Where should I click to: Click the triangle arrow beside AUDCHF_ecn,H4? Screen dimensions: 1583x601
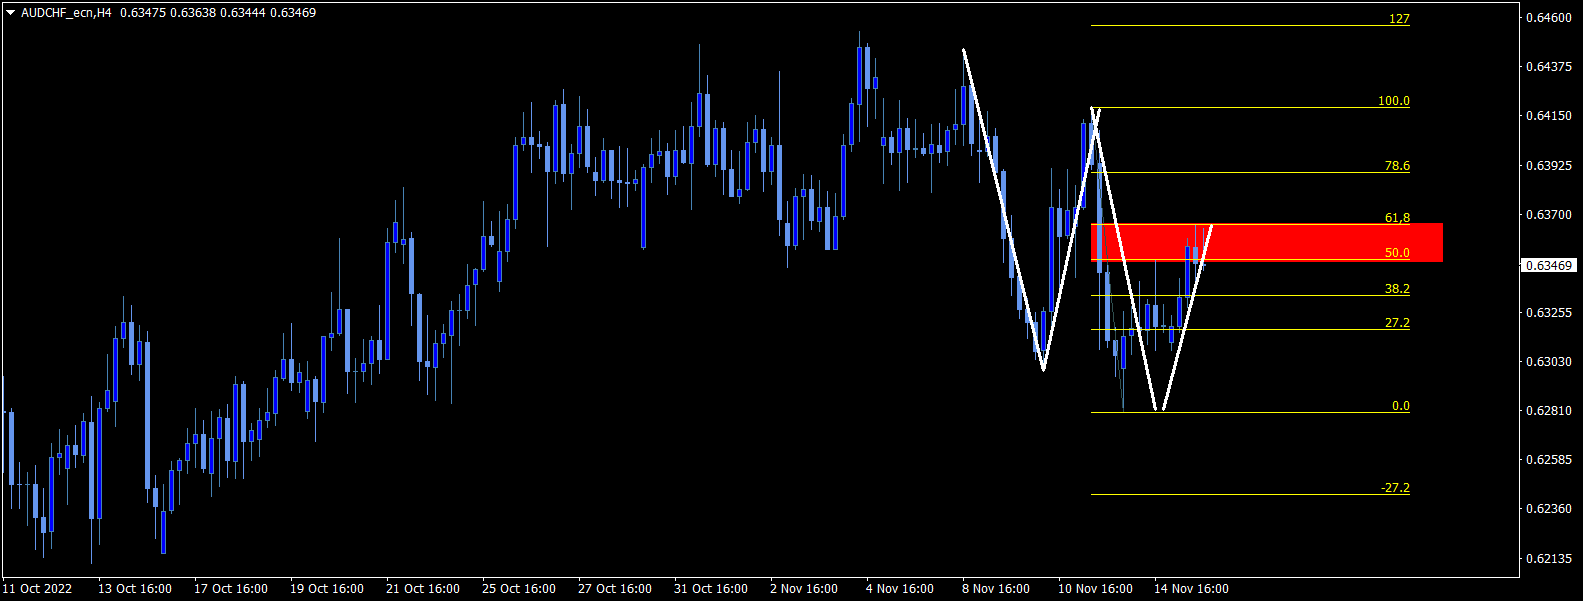click(x=11, y=13)
